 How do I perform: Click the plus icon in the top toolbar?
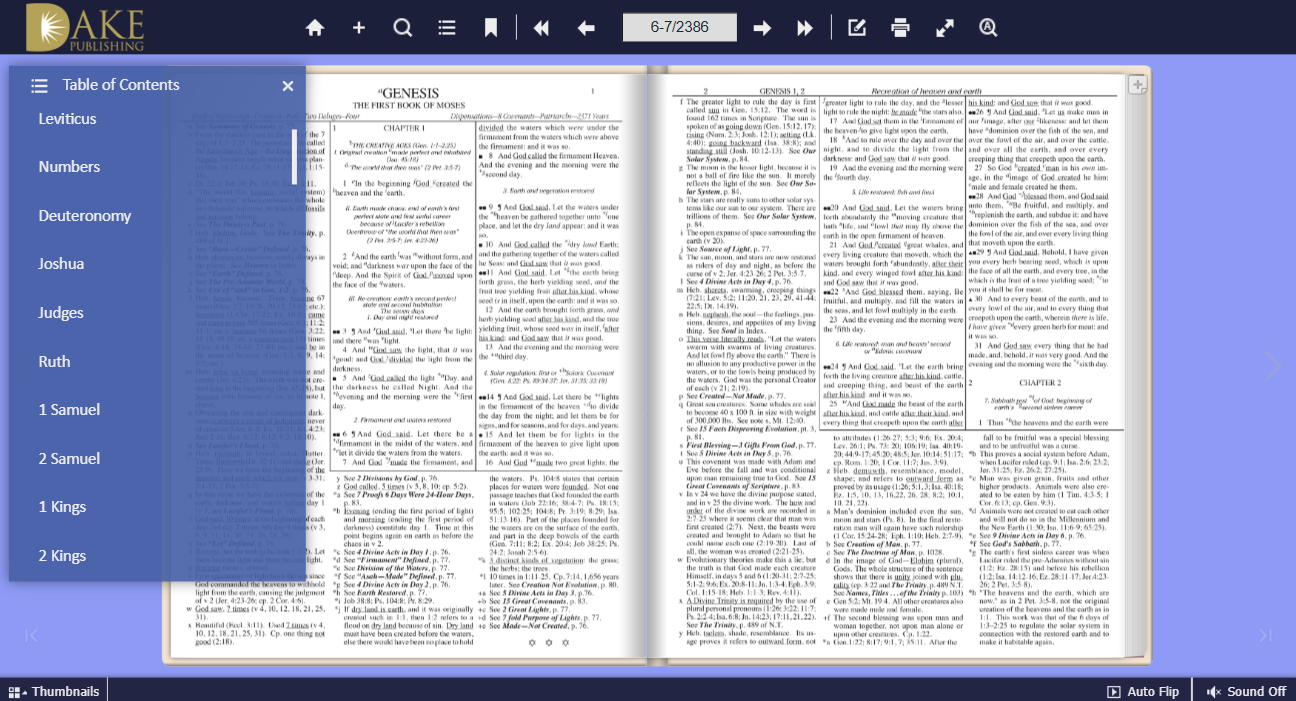click(x=359, y=28)
